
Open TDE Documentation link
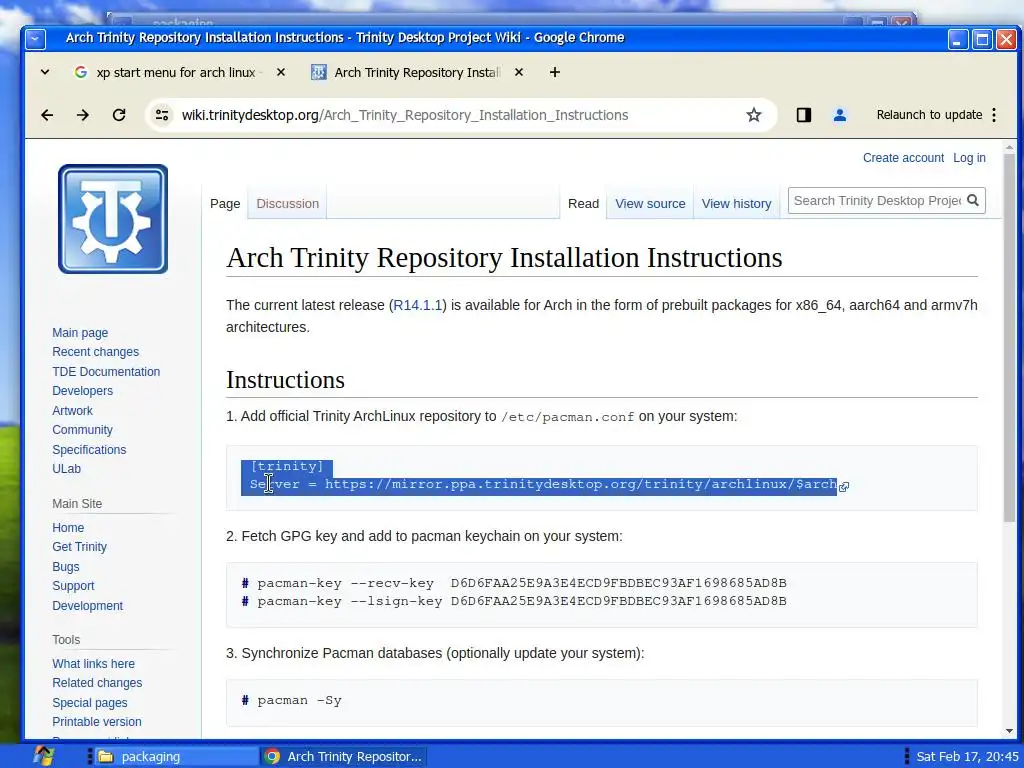pos(106,372)
